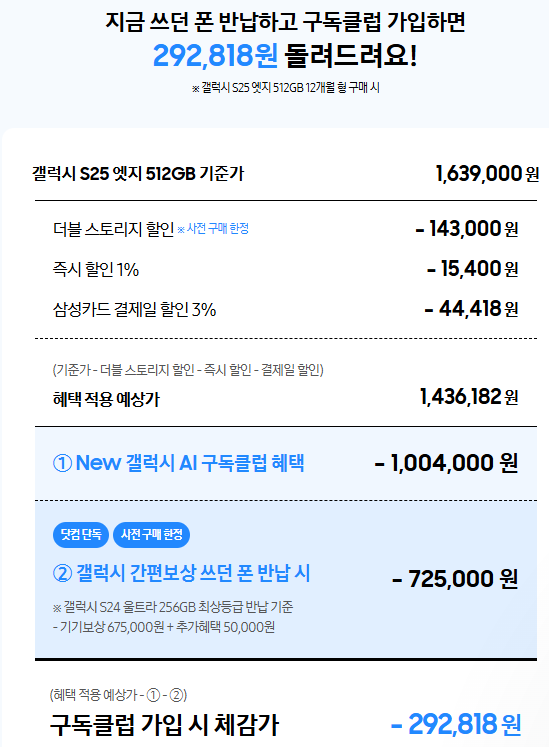Screen dimensions: 549x747
Task: Click the -1,004,000원 subscription benefit amount
Action: 446,463
